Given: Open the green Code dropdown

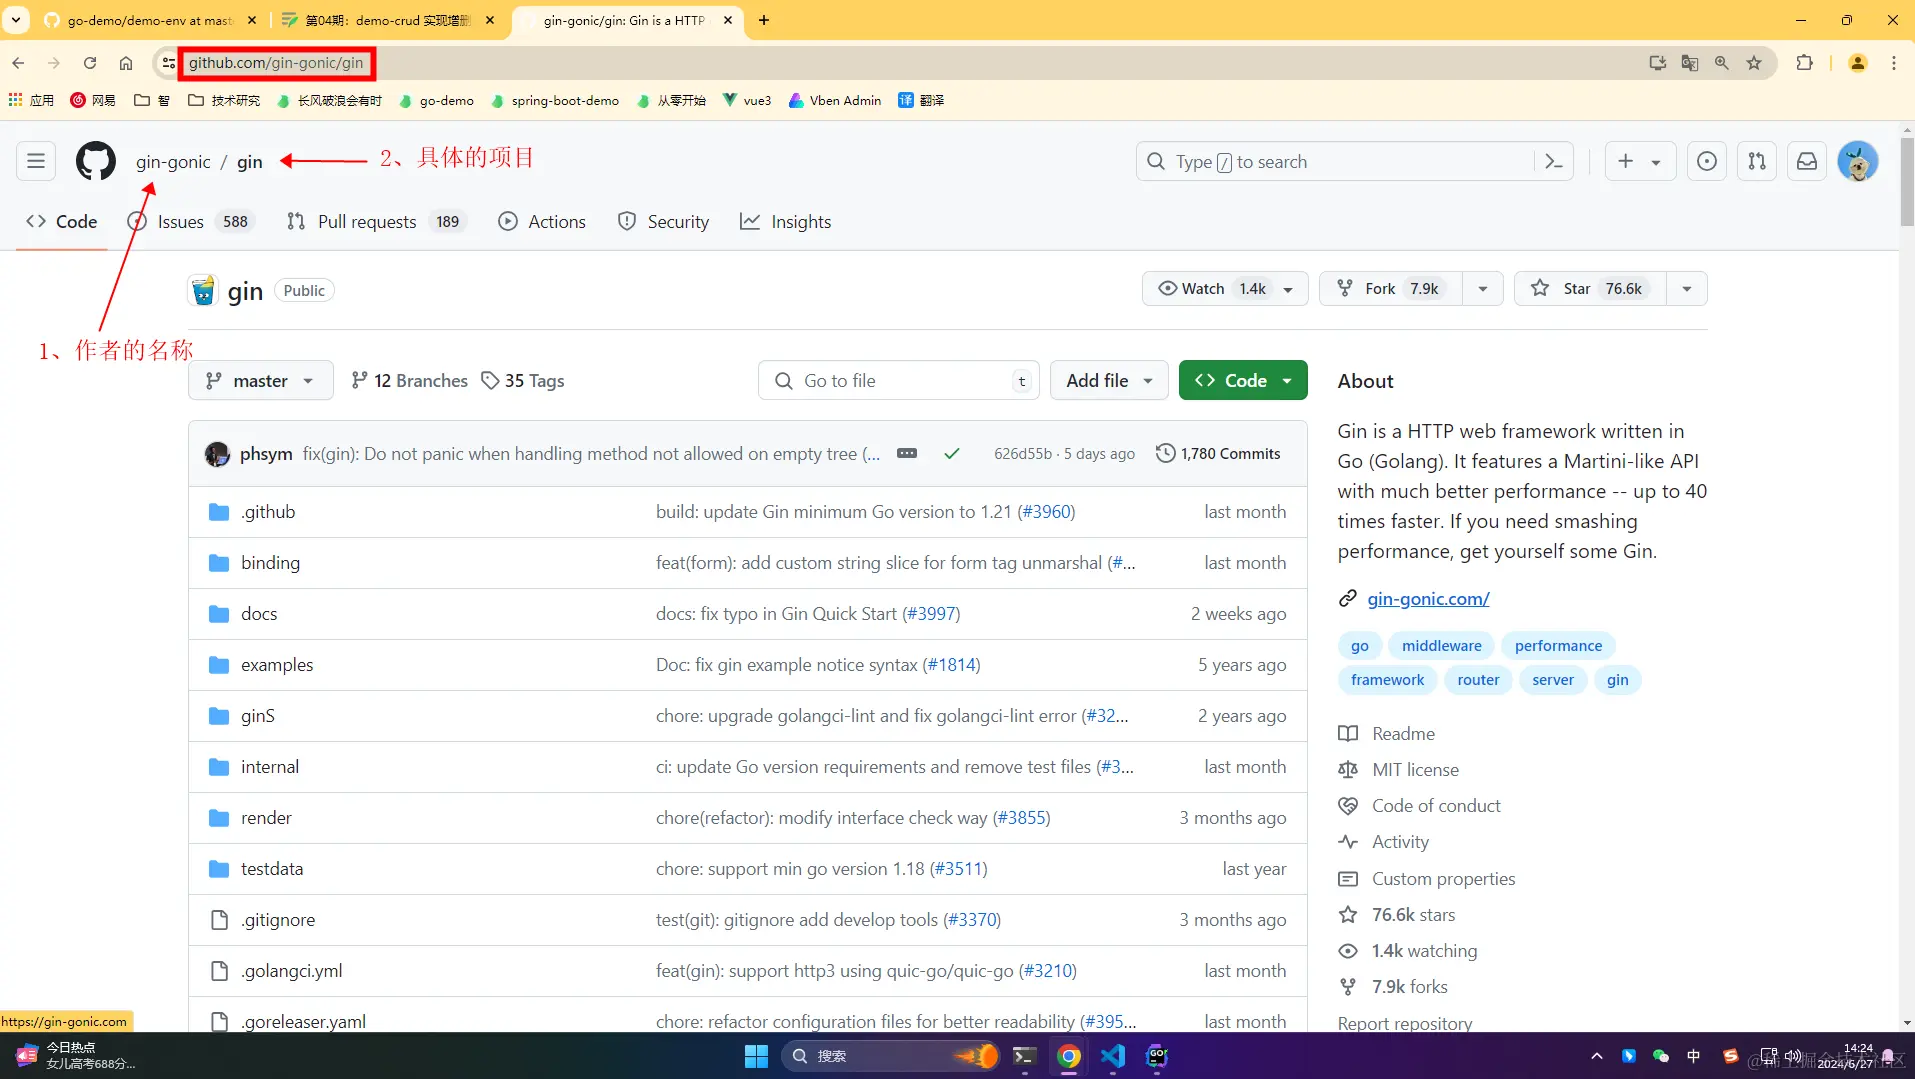Looking at the screenshot, I should 1243,381.
